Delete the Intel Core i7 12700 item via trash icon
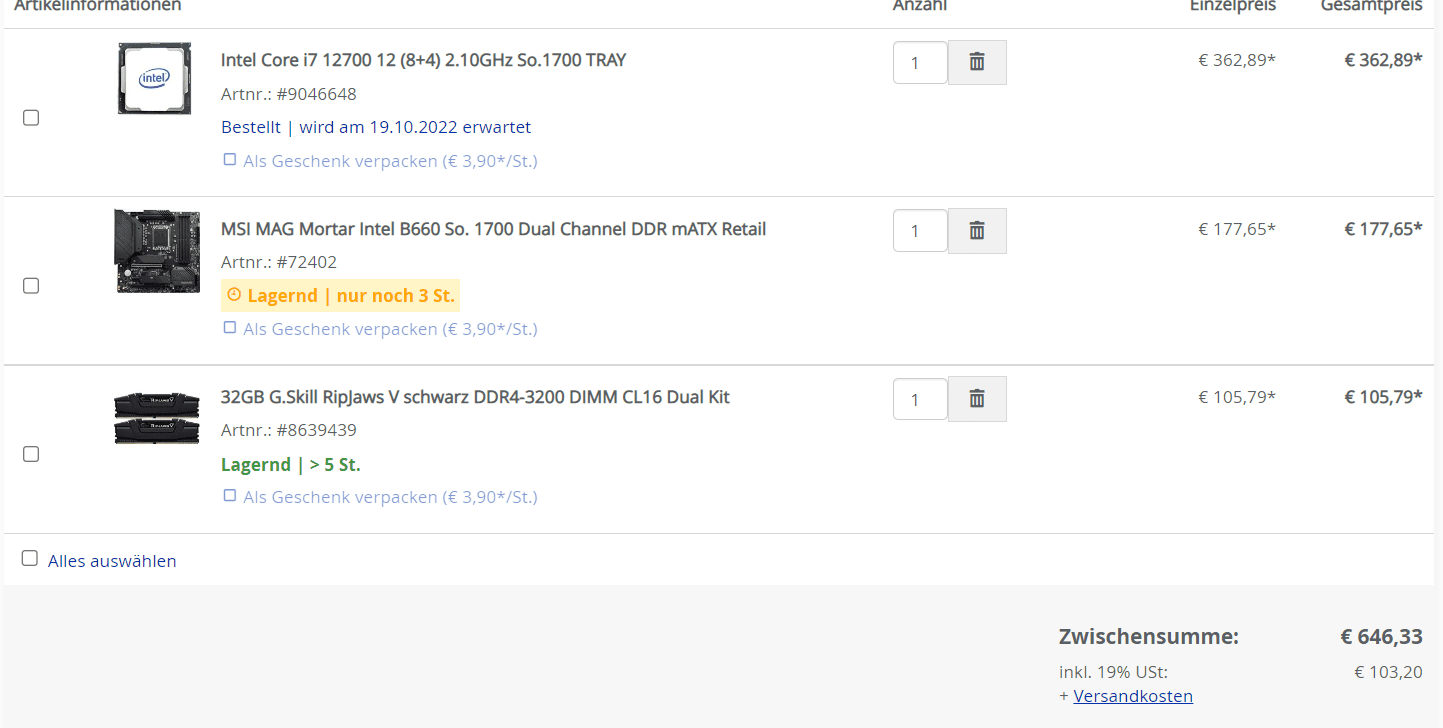The width and height of the screenshot is (1443, 728). (x=977, y=62)
